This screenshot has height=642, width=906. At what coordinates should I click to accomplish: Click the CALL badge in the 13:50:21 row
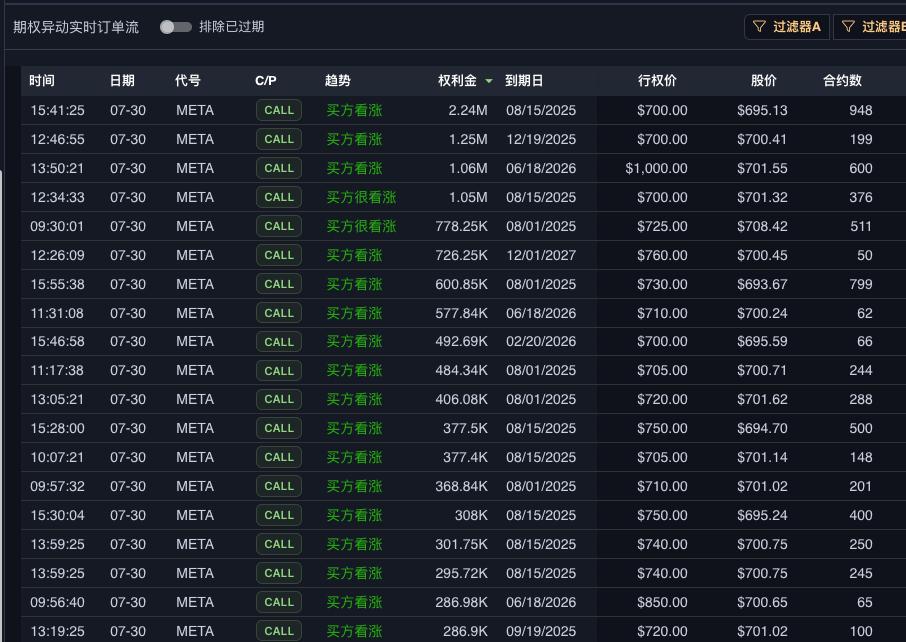tap(279, 168)
